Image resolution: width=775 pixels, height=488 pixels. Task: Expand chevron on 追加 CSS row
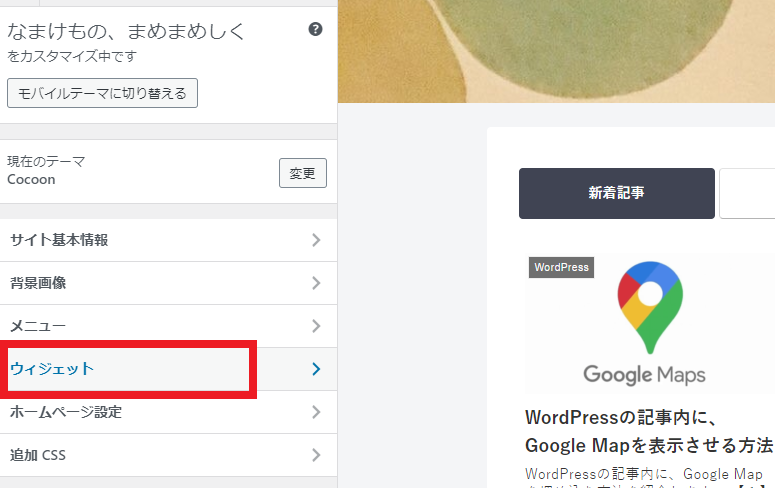coord(316,455)
